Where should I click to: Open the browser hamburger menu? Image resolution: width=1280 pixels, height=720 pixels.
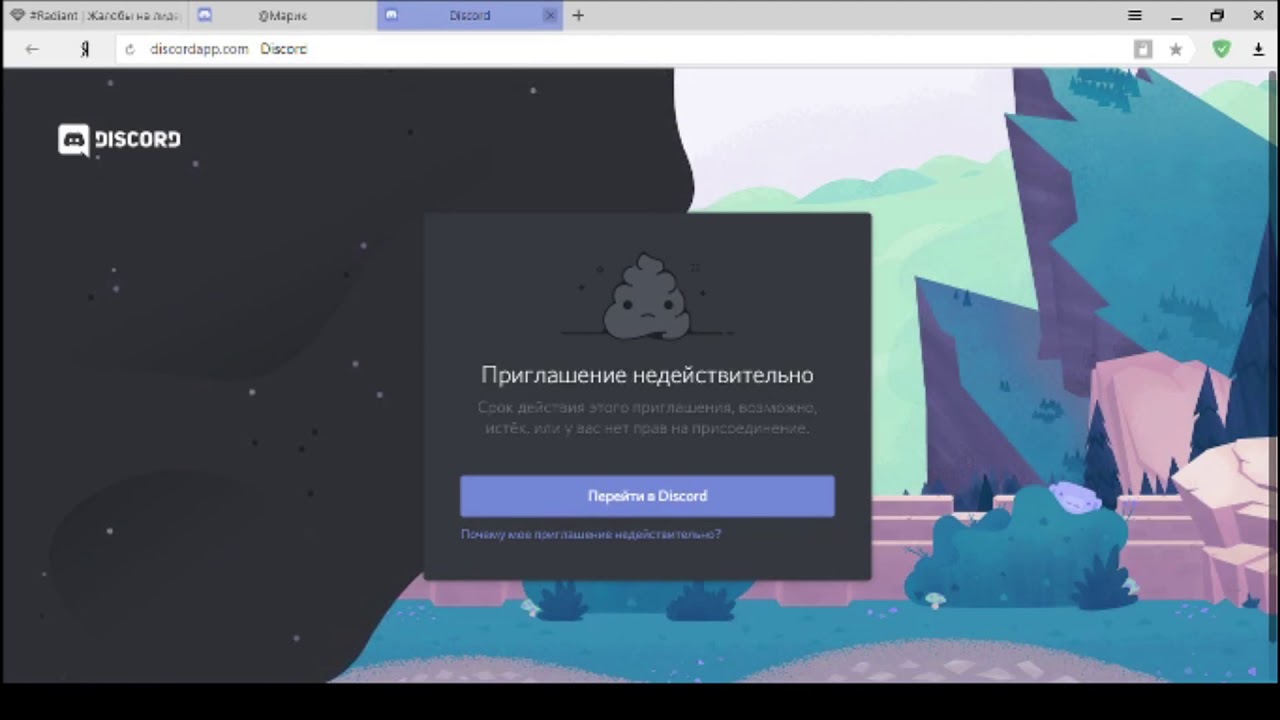click(1135, 15)
